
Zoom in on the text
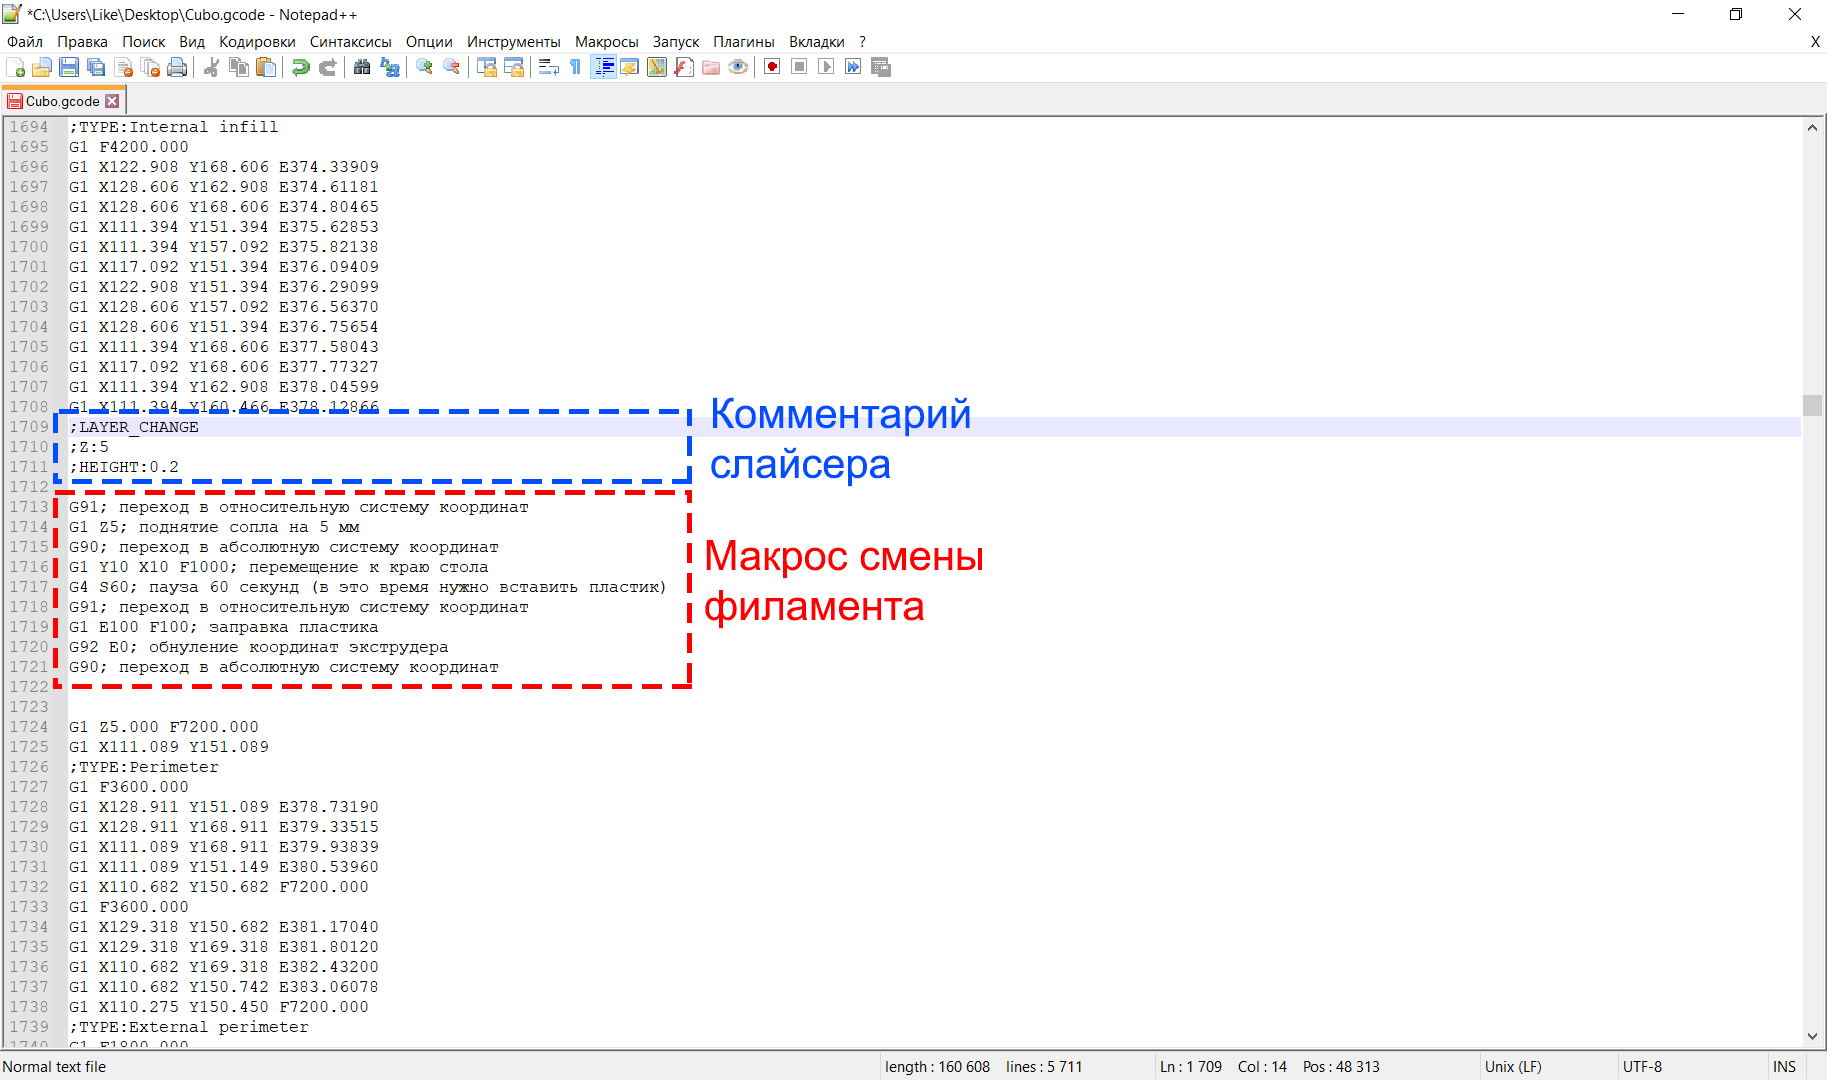[424, 67]
